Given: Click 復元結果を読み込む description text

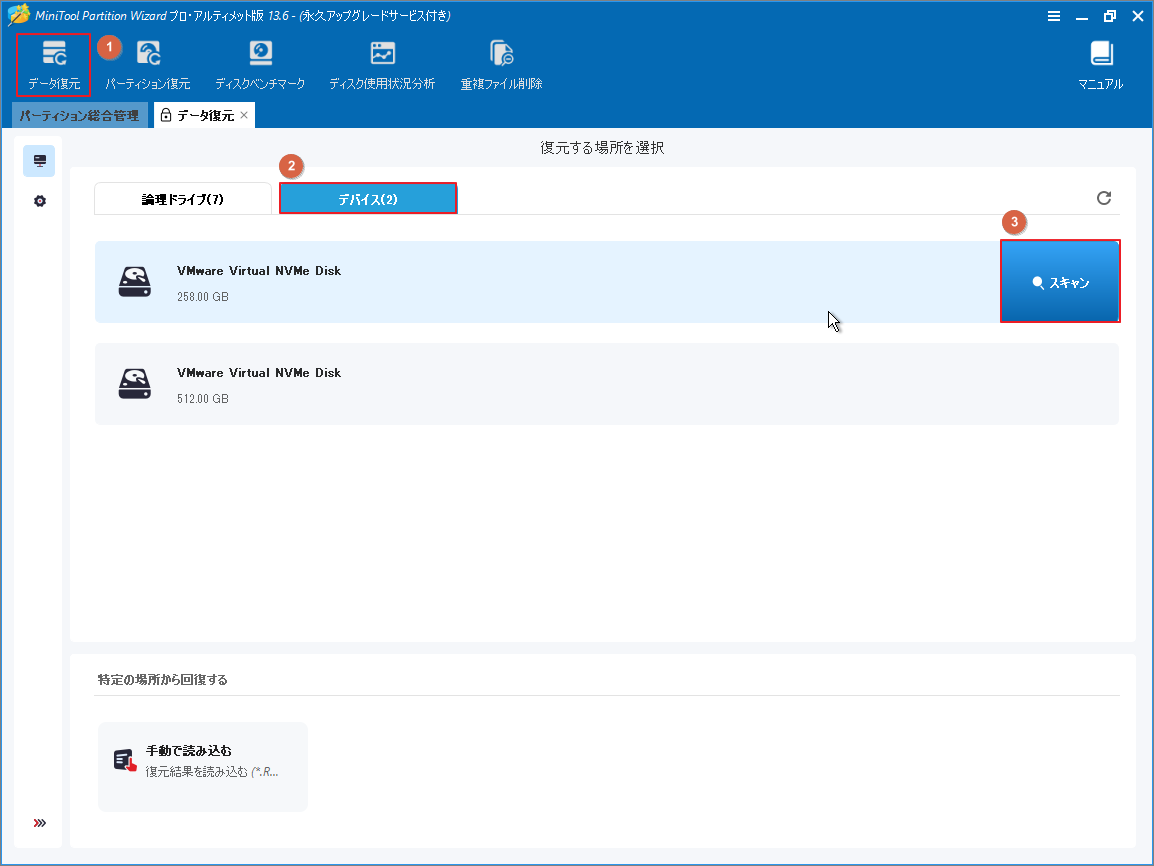Looking at the screenshot, I should point(212,772).
